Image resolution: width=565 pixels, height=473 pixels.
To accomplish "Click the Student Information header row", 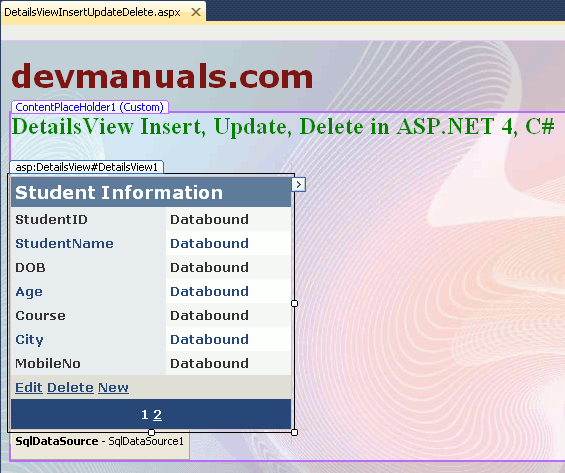I will (151, 192).
